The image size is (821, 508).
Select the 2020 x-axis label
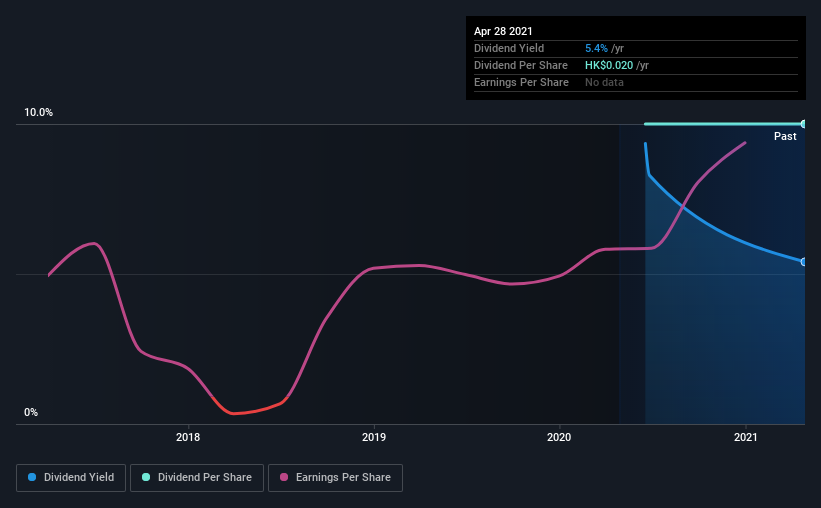[559, 437]
